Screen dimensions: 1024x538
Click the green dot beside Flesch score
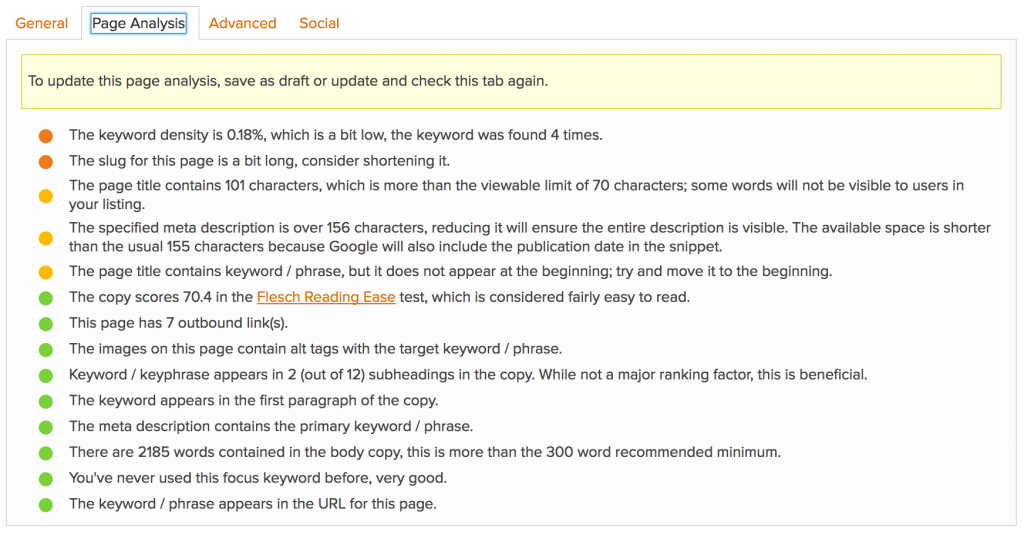pyautogui.click(x=46, y=298)
